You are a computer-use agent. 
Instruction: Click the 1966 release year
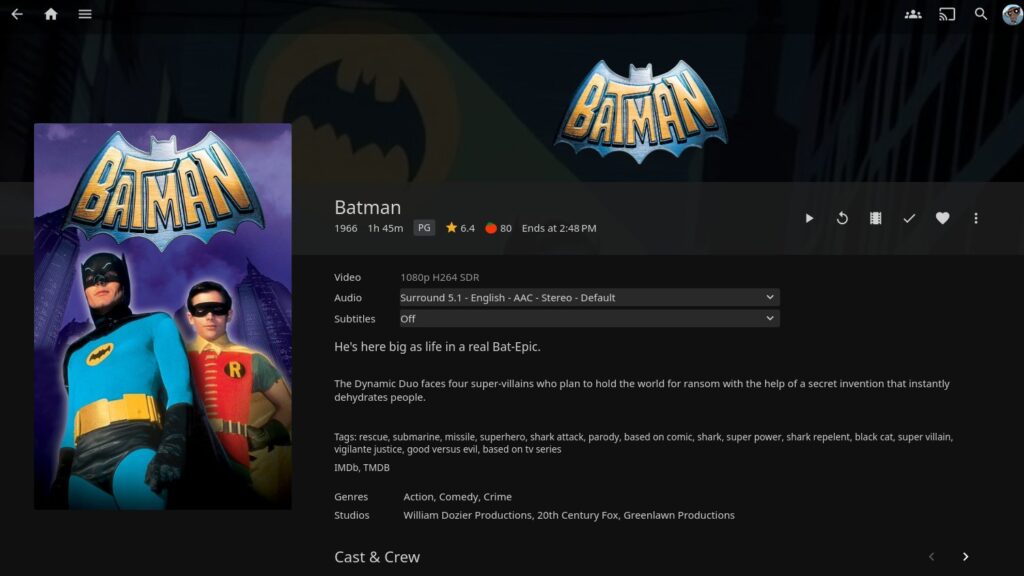pyautogui.click(x=345, y=228)
